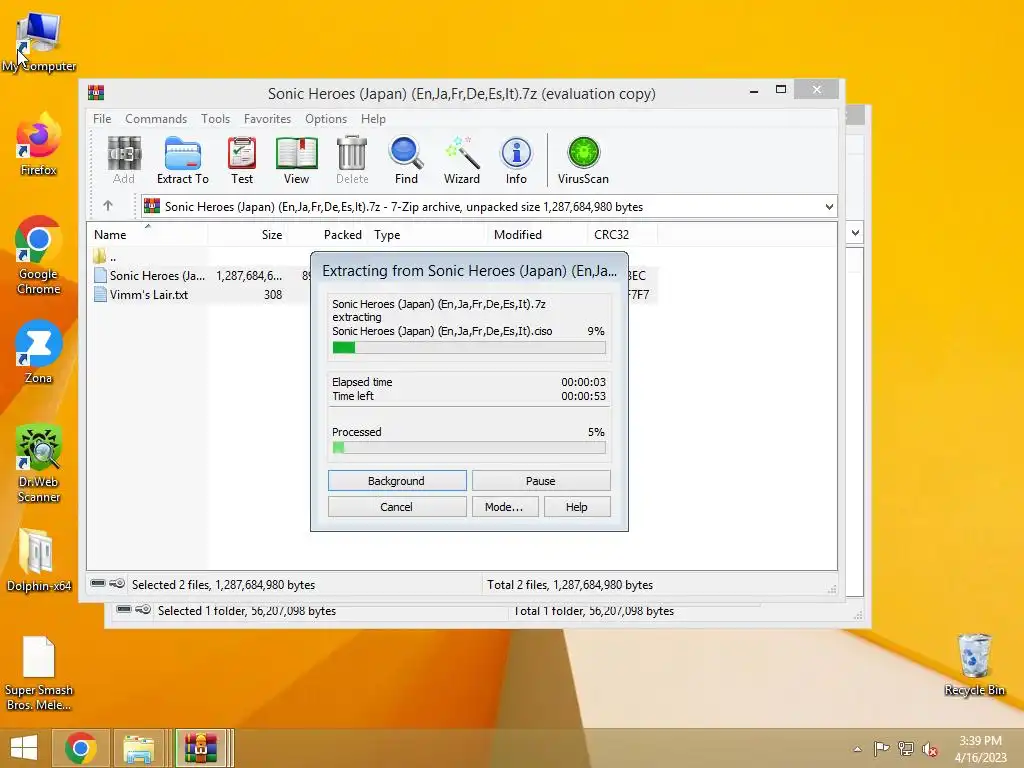Select the parent folder '..' row

pyautogui.click(x=104, y=257)
